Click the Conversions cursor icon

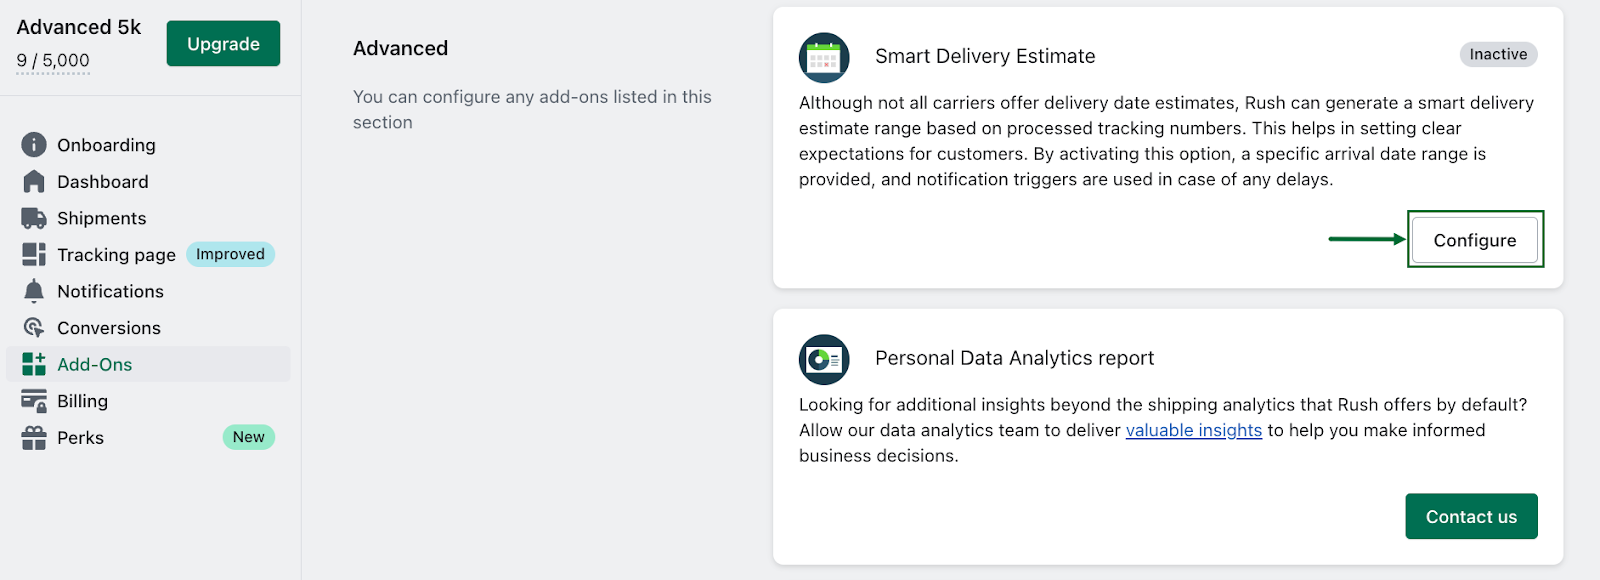pos(34,328)
